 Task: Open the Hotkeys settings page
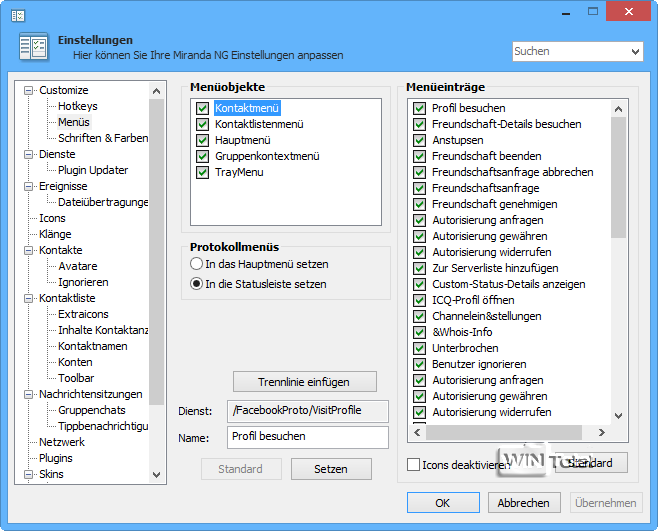pyautogui.click(x=78, y=106)
